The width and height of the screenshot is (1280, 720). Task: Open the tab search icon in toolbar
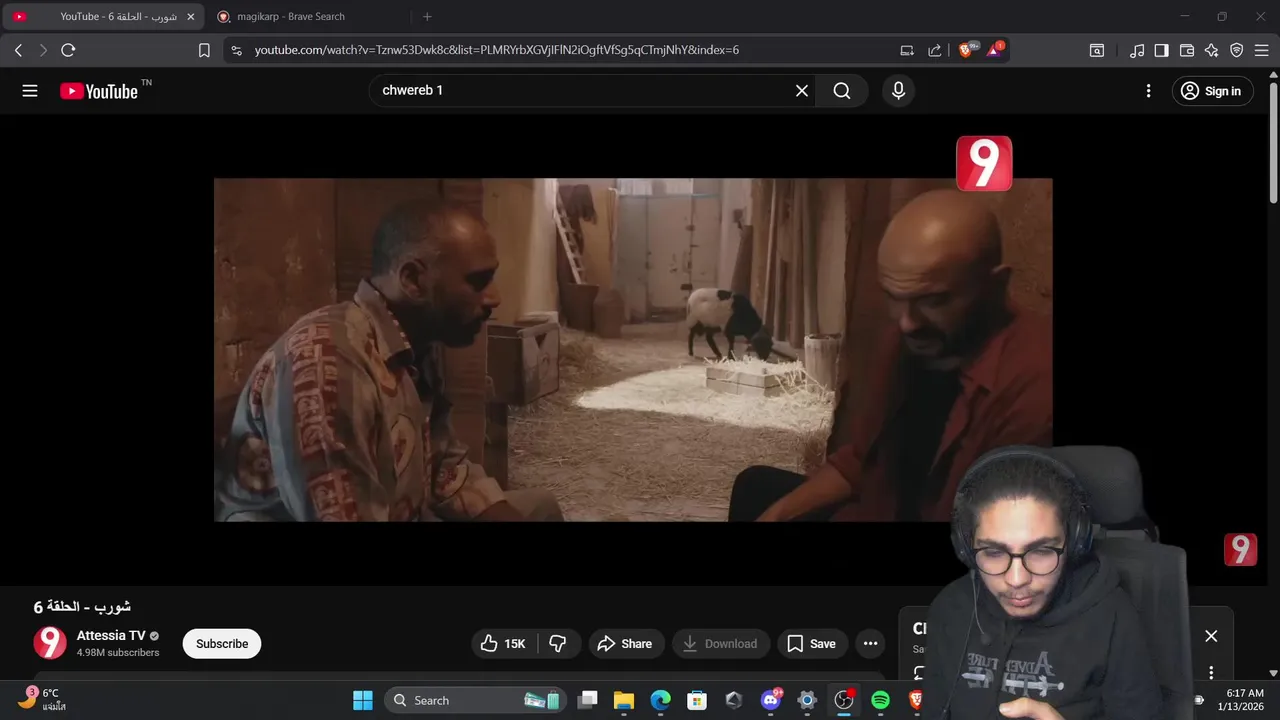pyautogui.click(x=1097, y=50)
